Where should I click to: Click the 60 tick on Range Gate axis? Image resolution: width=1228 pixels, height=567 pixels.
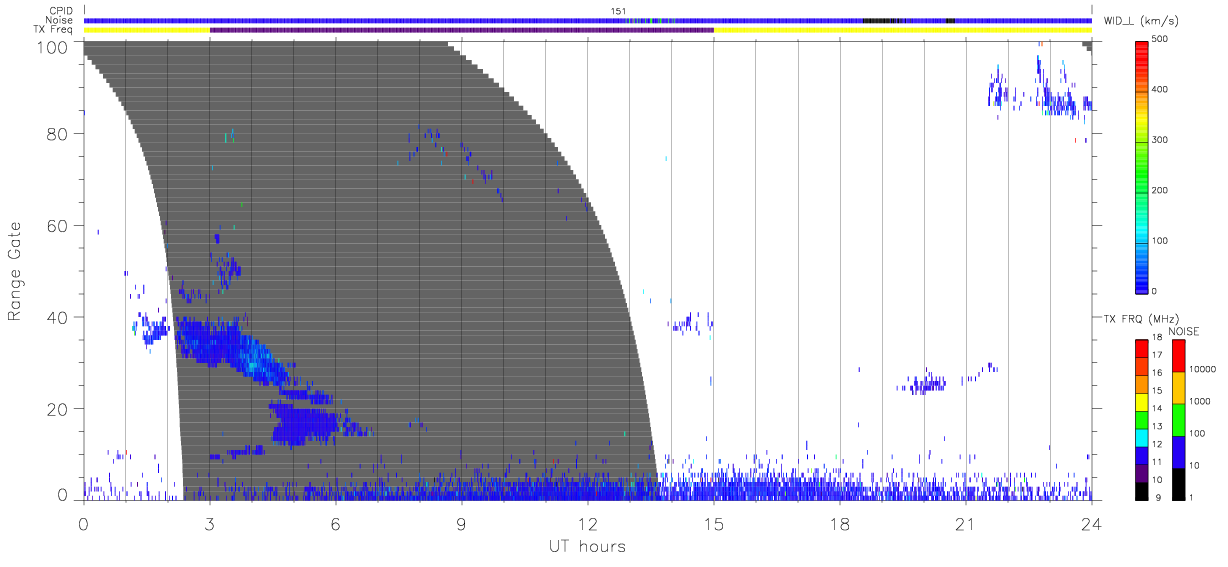(59, 226)
